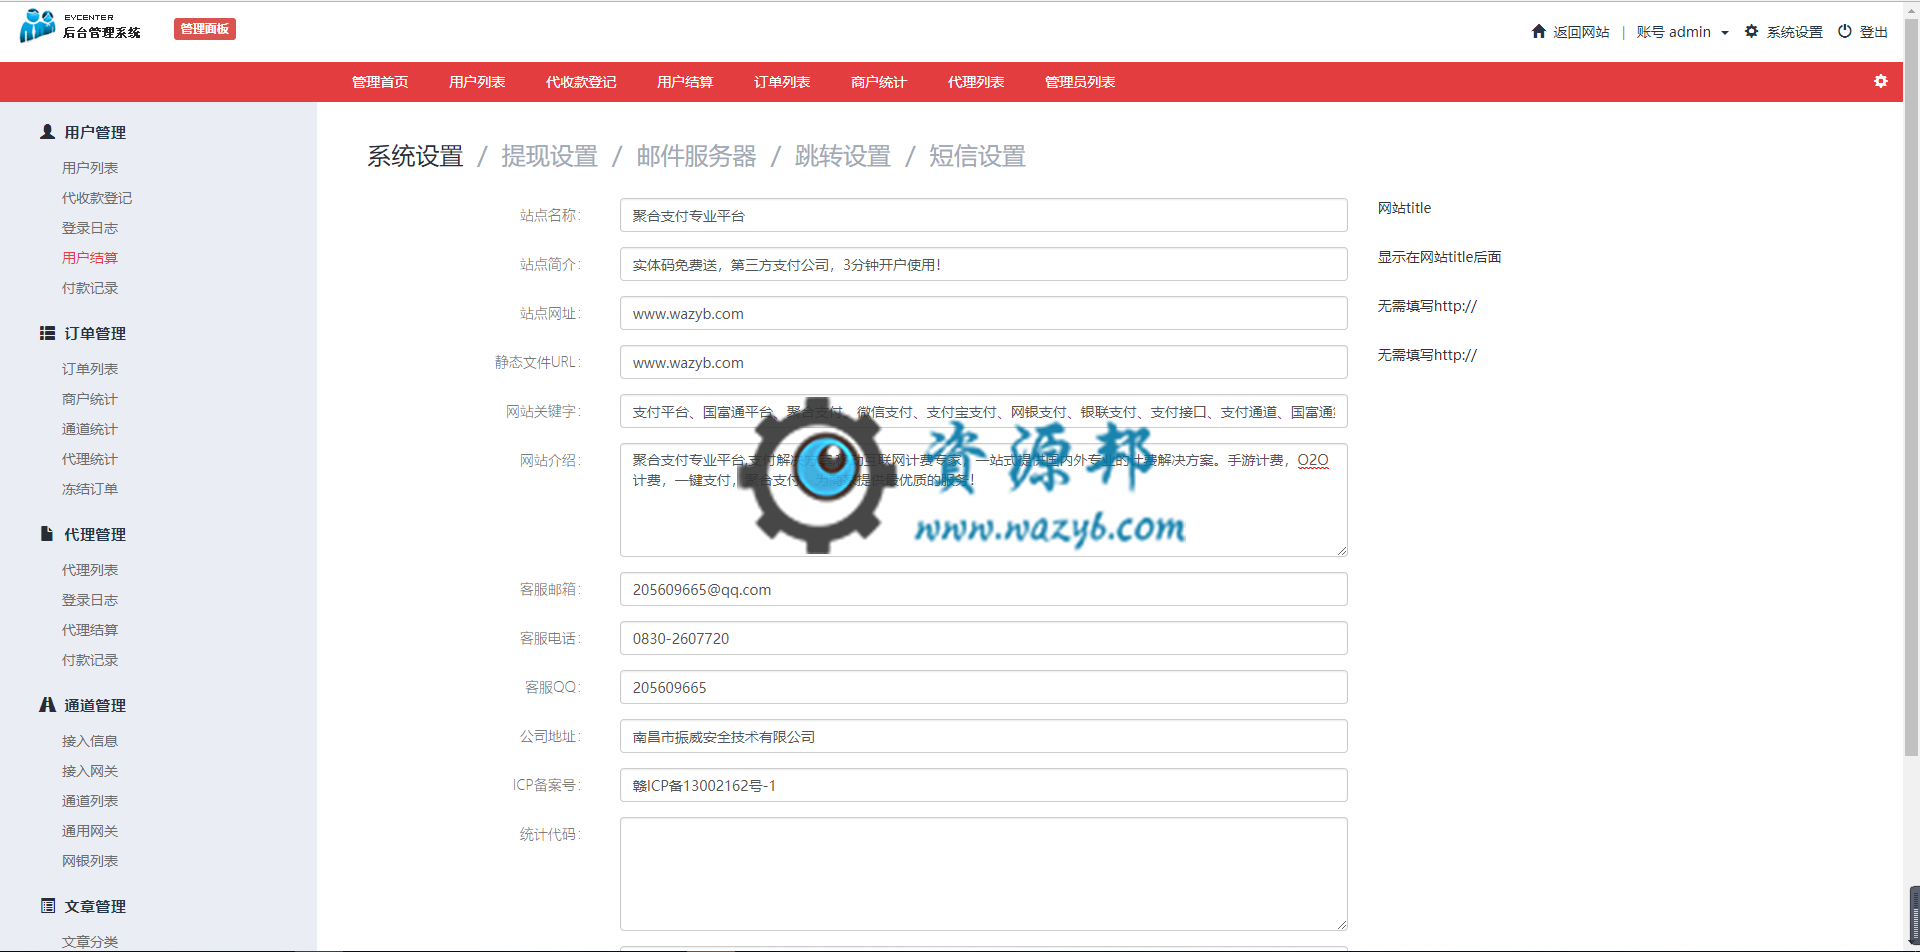
Task: Click the EVCENTER logo icon
Action: (x=38, y=26)
